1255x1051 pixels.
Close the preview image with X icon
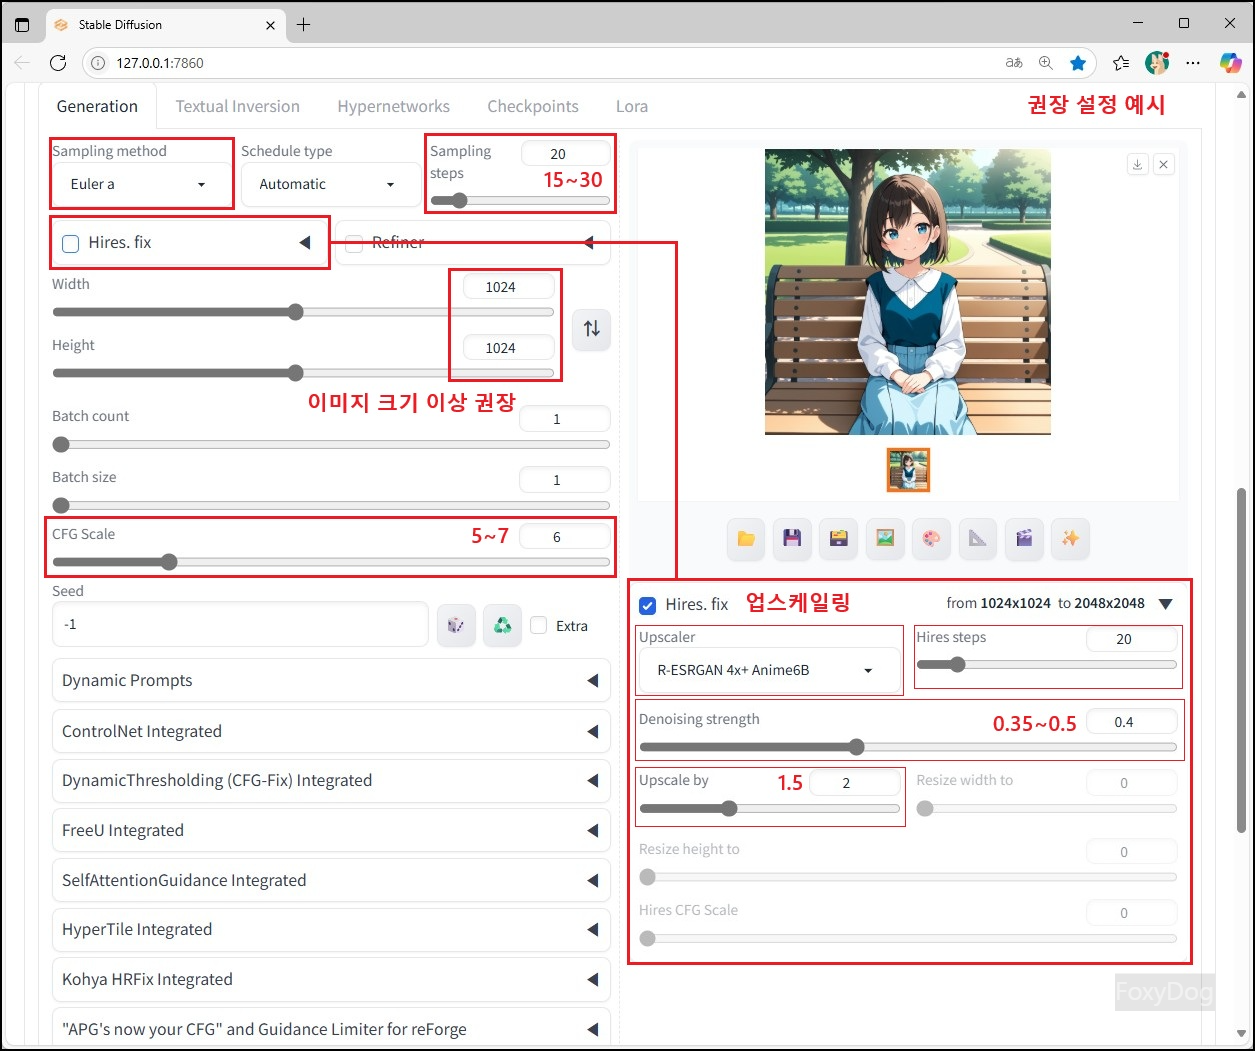pos(1164,164)
